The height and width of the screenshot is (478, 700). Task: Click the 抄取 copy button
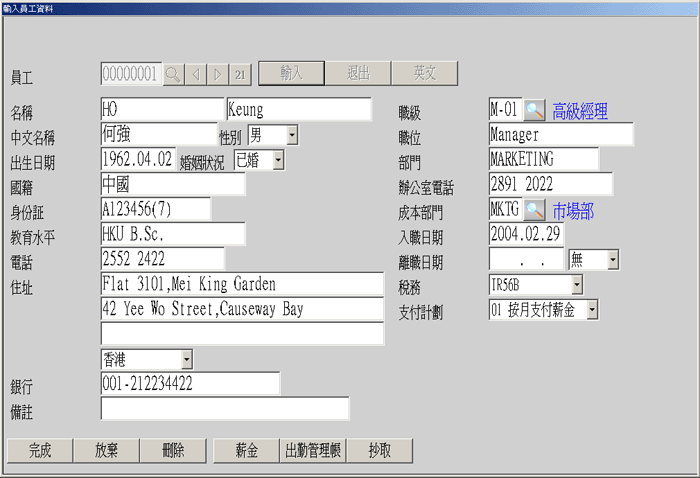coord(379,450)
